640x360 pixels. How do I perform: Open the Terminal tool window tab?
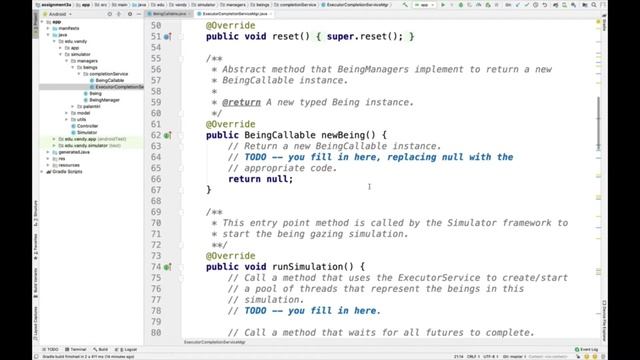(76, 349)
